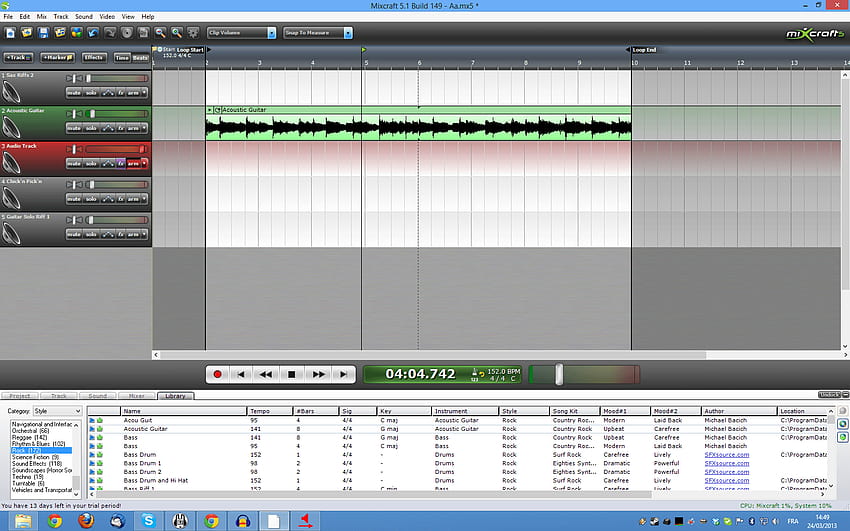Image resolution: width=850 pixels, height=531 pixels.
Task: Arm the Guitar Solo Riff 3 track
Action: click(133, 234)
